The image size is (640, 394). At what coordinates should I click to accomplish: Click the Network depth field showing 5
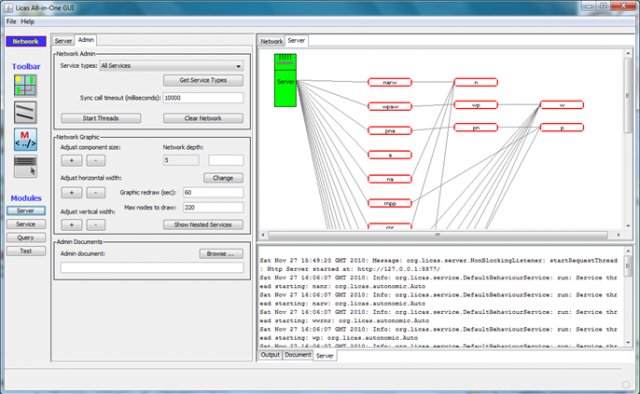pos(181,160)
